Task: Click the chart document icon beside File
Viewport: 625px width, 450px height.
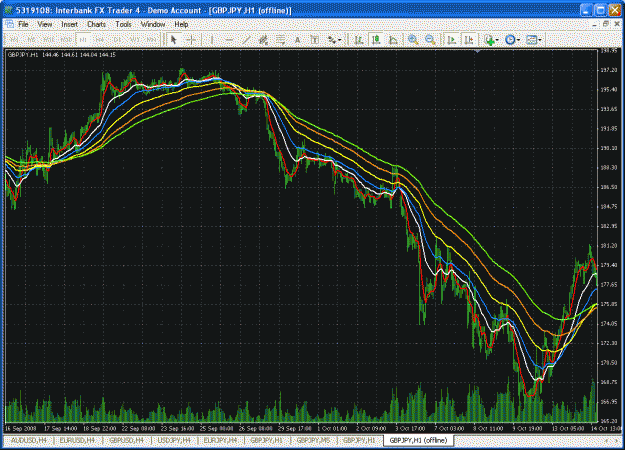Action: click(x=9, y=25)
